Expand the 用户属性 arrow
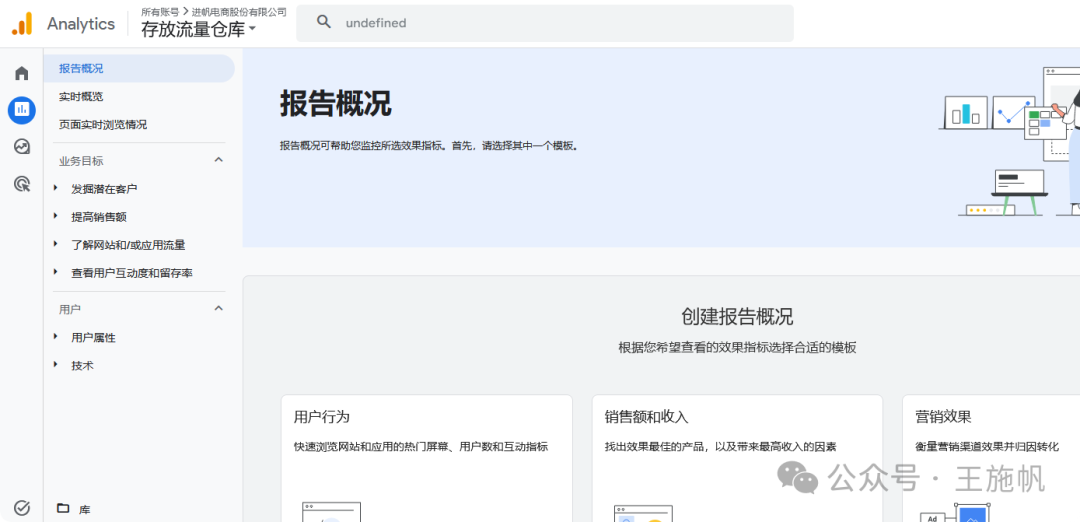 pyautogui.click(x=56, y=337)
